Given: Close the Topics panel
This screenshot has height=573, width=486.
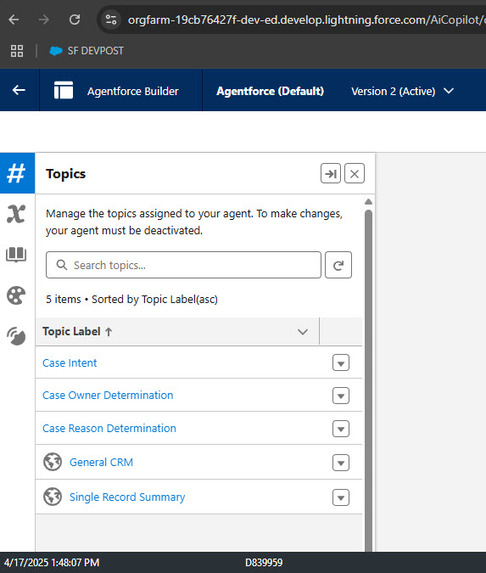Looking at the screenshot, I should 354,173.
